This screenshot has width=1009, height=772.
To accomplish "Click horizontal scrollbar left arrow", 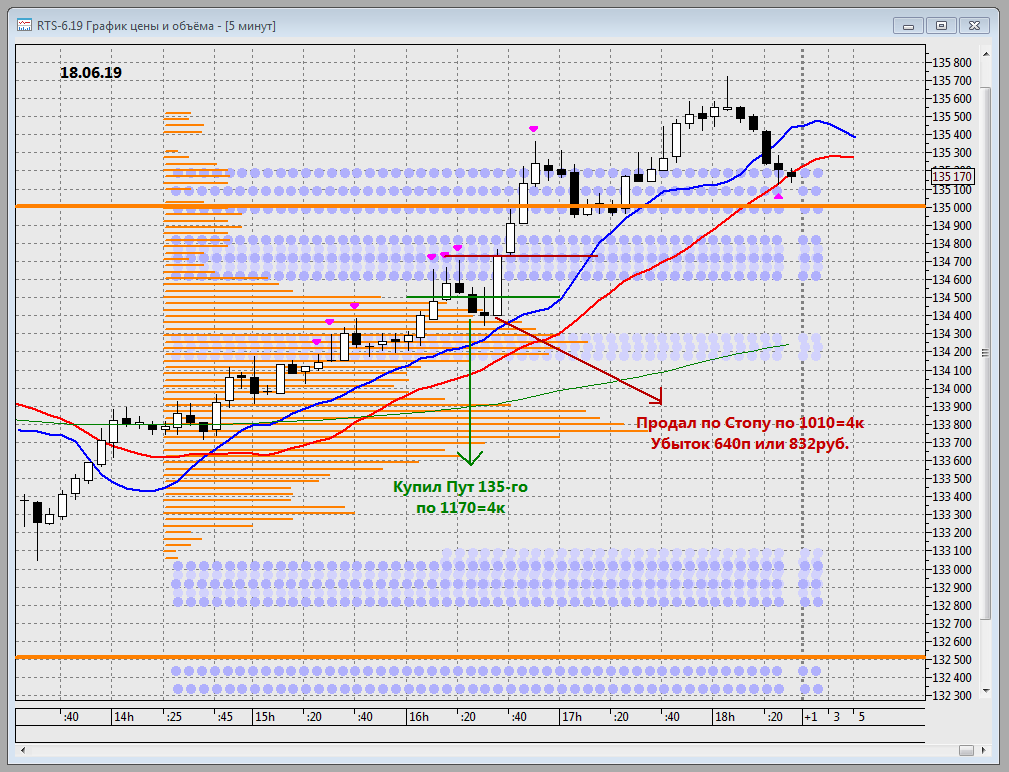I will pyautogui.click(x=23, y=750).
